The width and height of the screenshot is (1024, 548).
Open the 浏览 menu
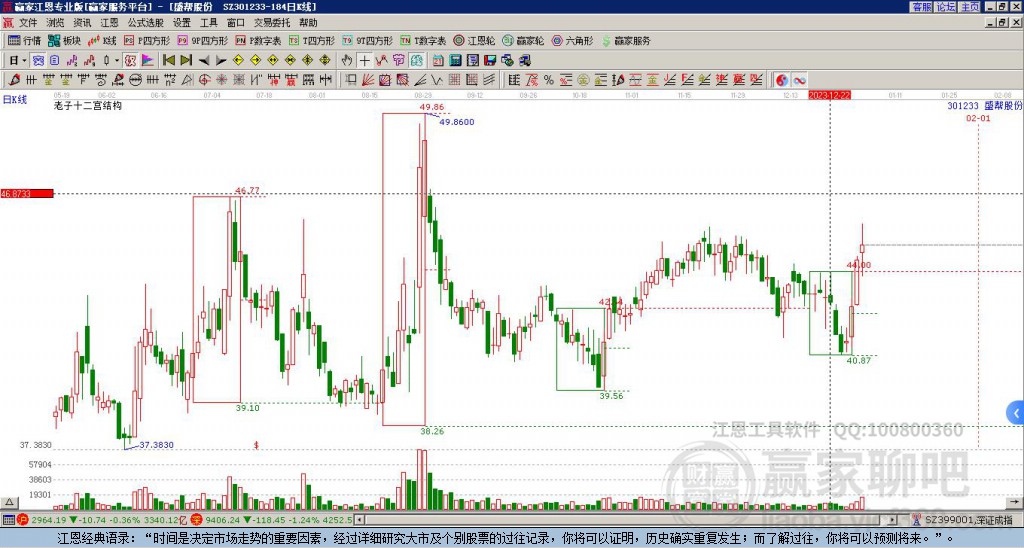(56, 23)
